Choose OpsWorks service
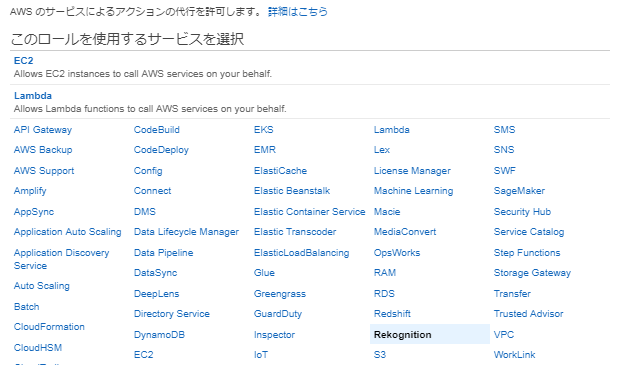This screenshot has width=617, height=365. [x=397, y=253]
